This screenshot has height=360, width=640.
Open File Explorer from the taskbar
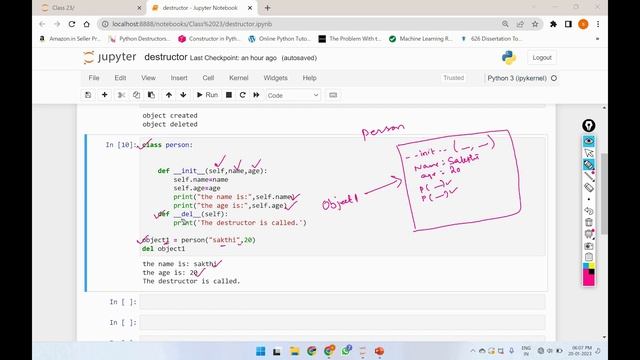pyautogui.click(x=294, y=351)
